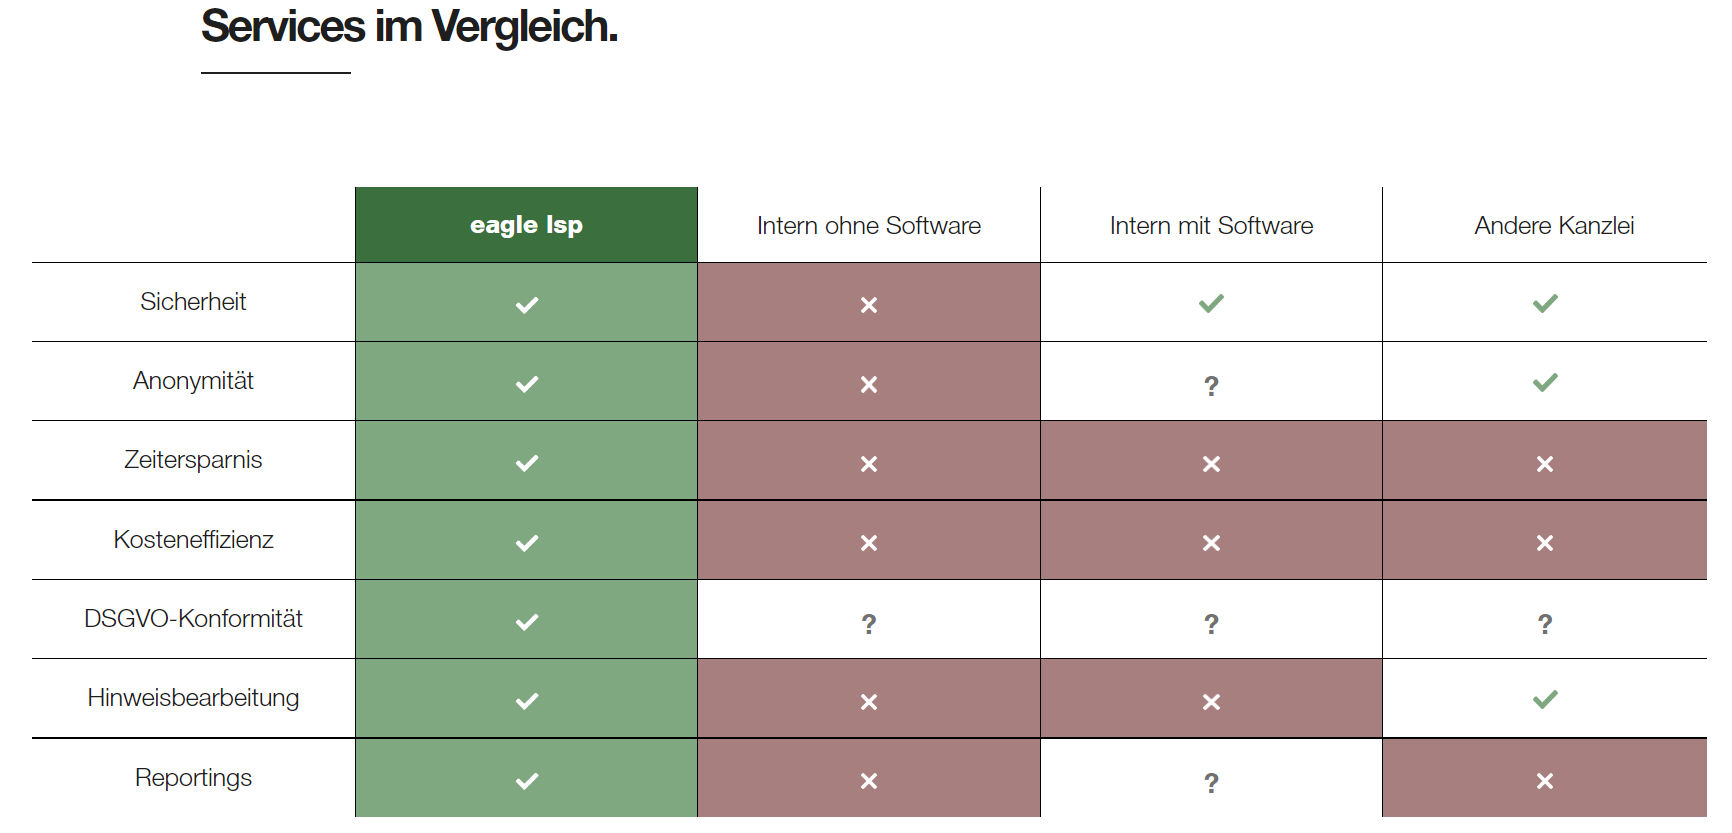This screenshot has height=833, width=1732.
Task: Click the X for Sicherheit under Intern ohne Software
Action: (868, 305)
